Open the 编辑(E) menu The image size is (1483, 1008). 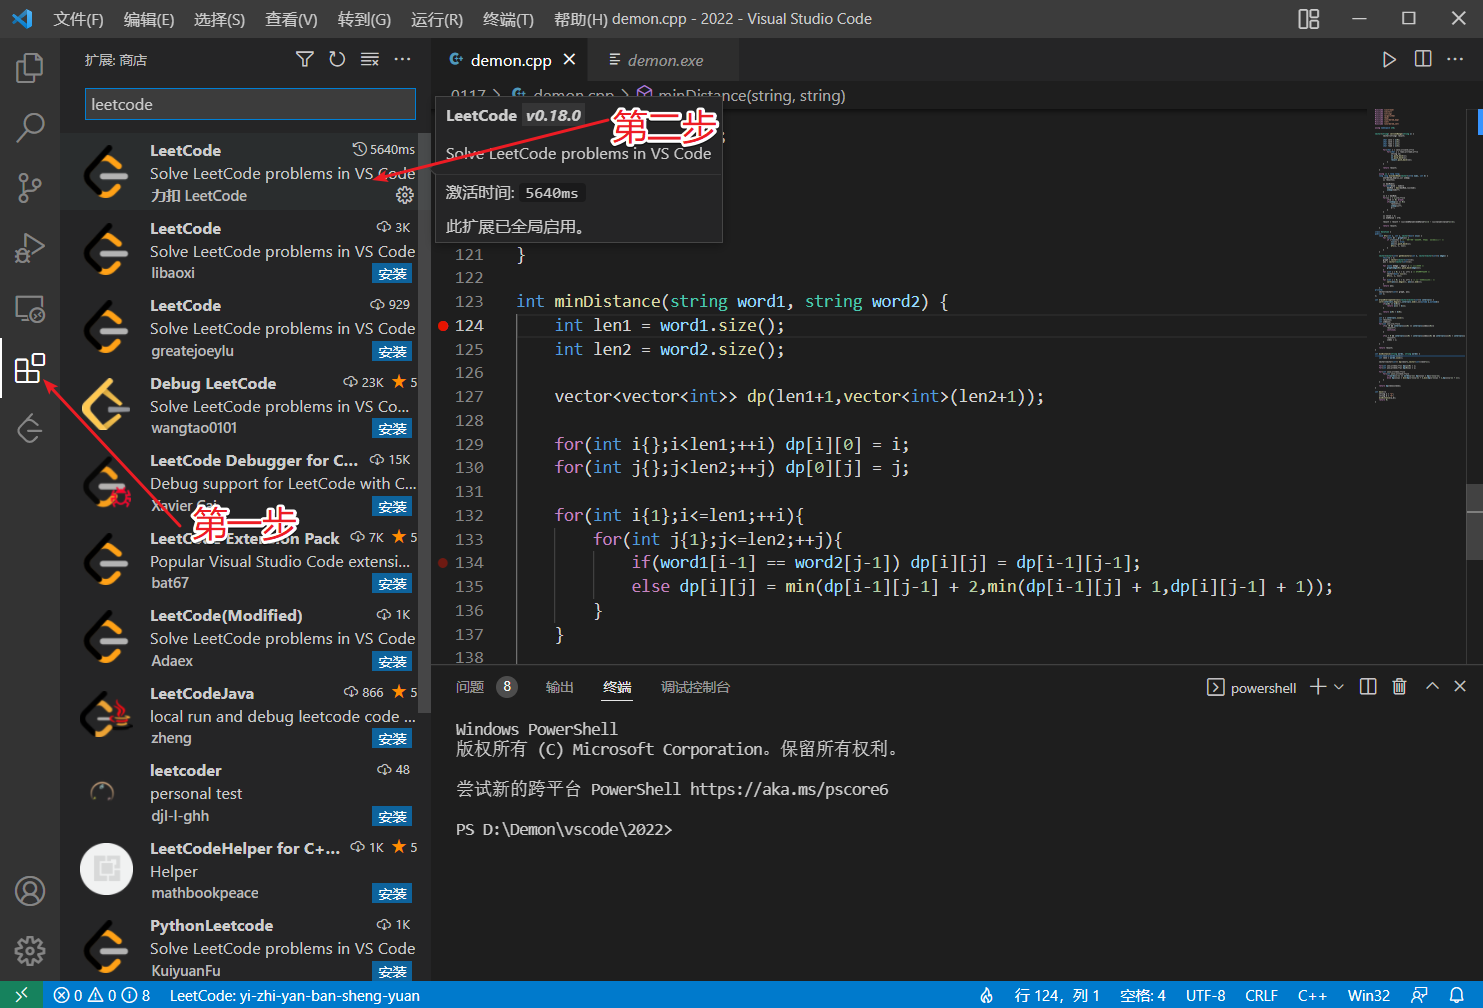point(148,19)
